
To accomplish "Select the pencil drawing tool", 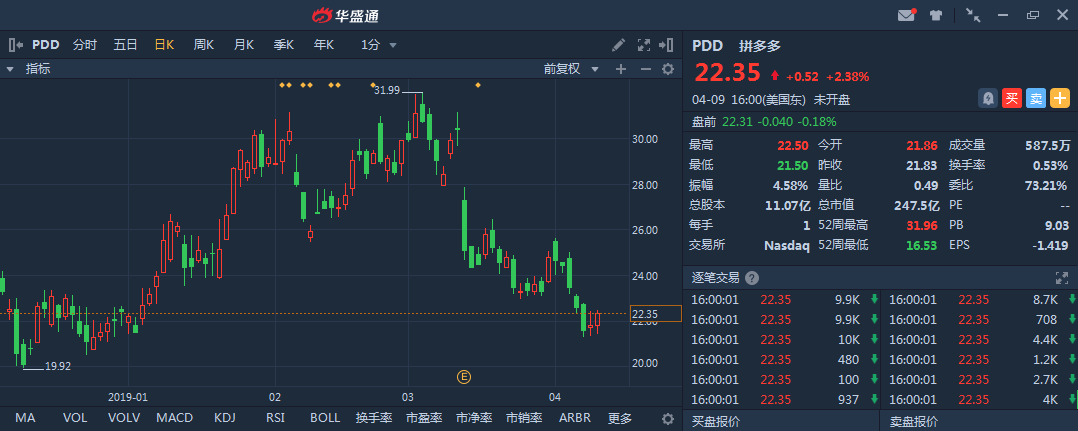I will [619, 45].
